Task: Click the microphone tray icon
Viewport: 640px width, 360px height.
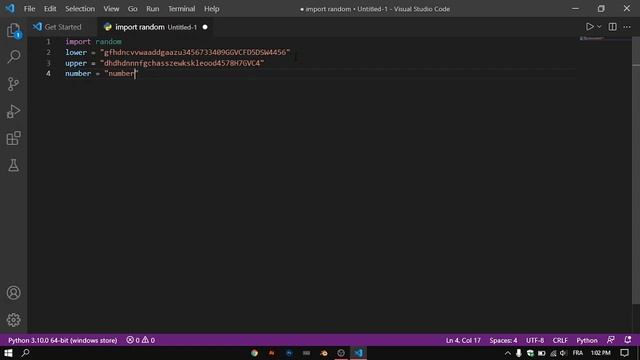Action: click(x=518, y=353)
